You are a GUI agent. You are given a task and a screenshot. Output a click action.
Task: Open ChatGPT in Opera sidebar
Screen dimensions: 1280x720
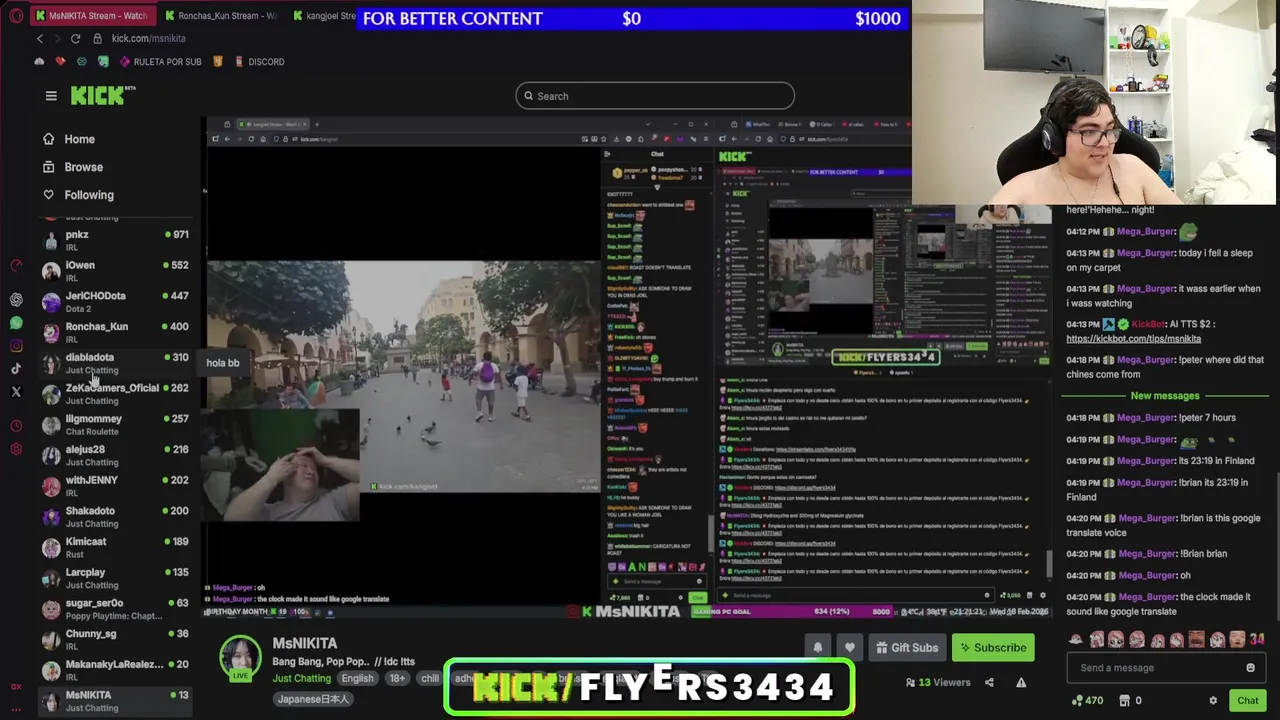click(16, 300)
